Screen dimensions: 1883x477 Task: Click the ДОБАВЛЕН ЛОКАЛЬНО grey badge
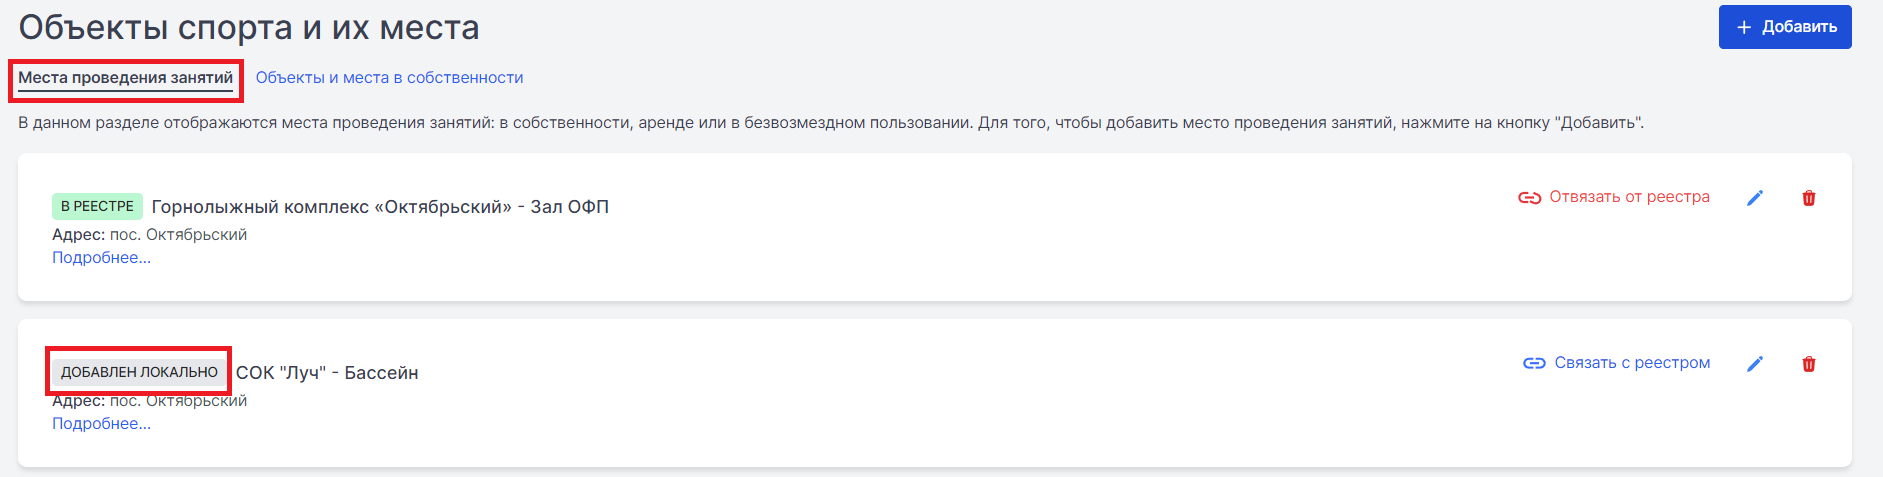(139, 372)
